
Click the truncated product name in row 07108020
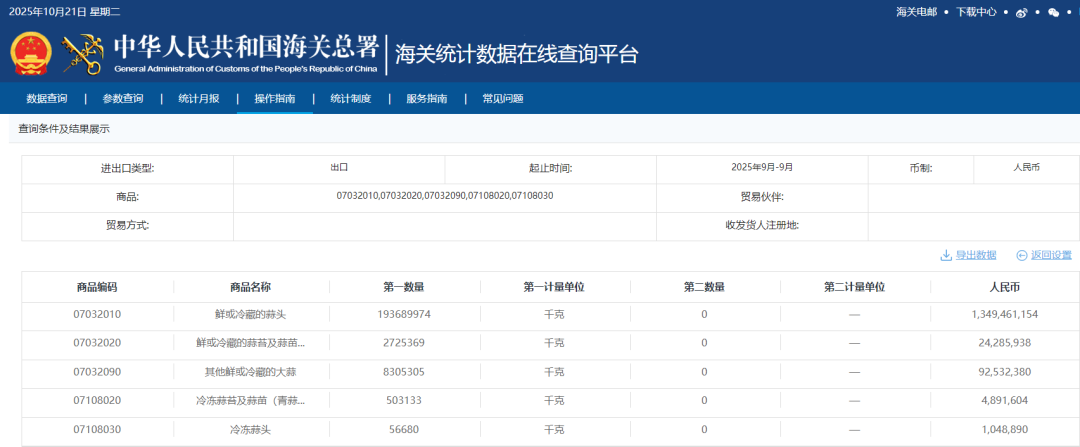250,401
